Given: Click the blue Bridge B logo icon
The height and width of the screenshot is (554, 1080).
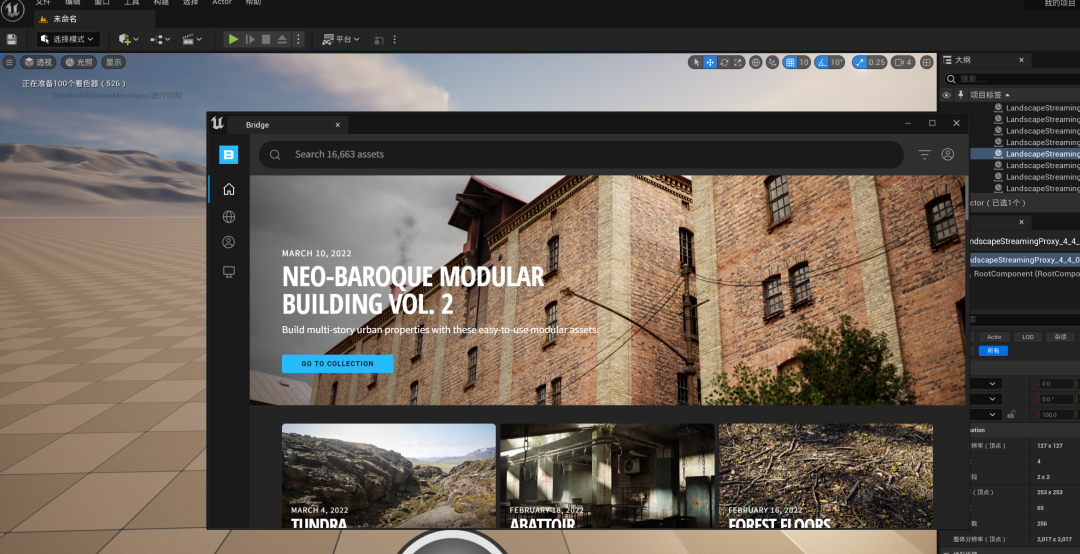Looking at the screenshot, I should pos(229,154).
